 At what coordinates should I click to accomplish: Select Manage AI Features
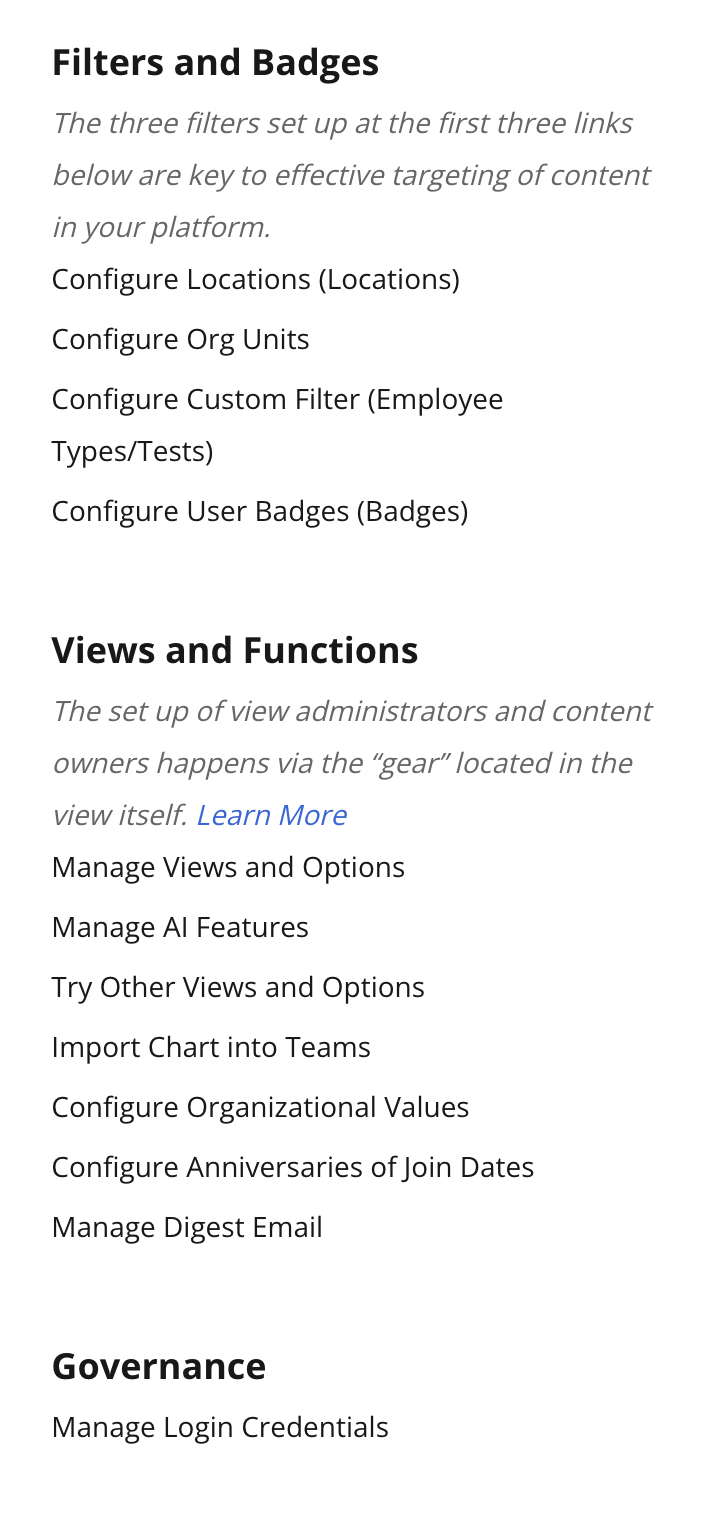[x=180, y=928]
